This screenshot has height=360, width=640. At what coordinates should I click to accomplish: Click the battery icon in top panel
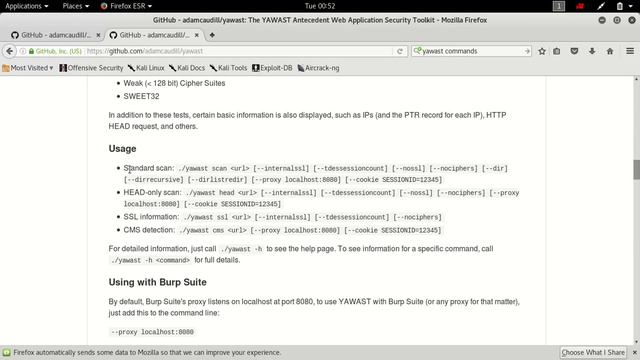click(x=620, y=6)
